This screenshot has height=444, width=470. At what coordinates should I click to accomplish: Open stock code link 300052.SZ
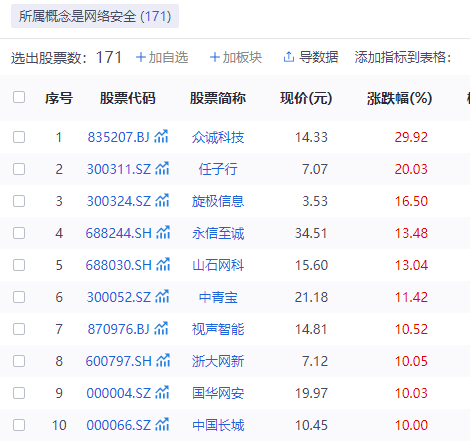click(x=119, y=297)
